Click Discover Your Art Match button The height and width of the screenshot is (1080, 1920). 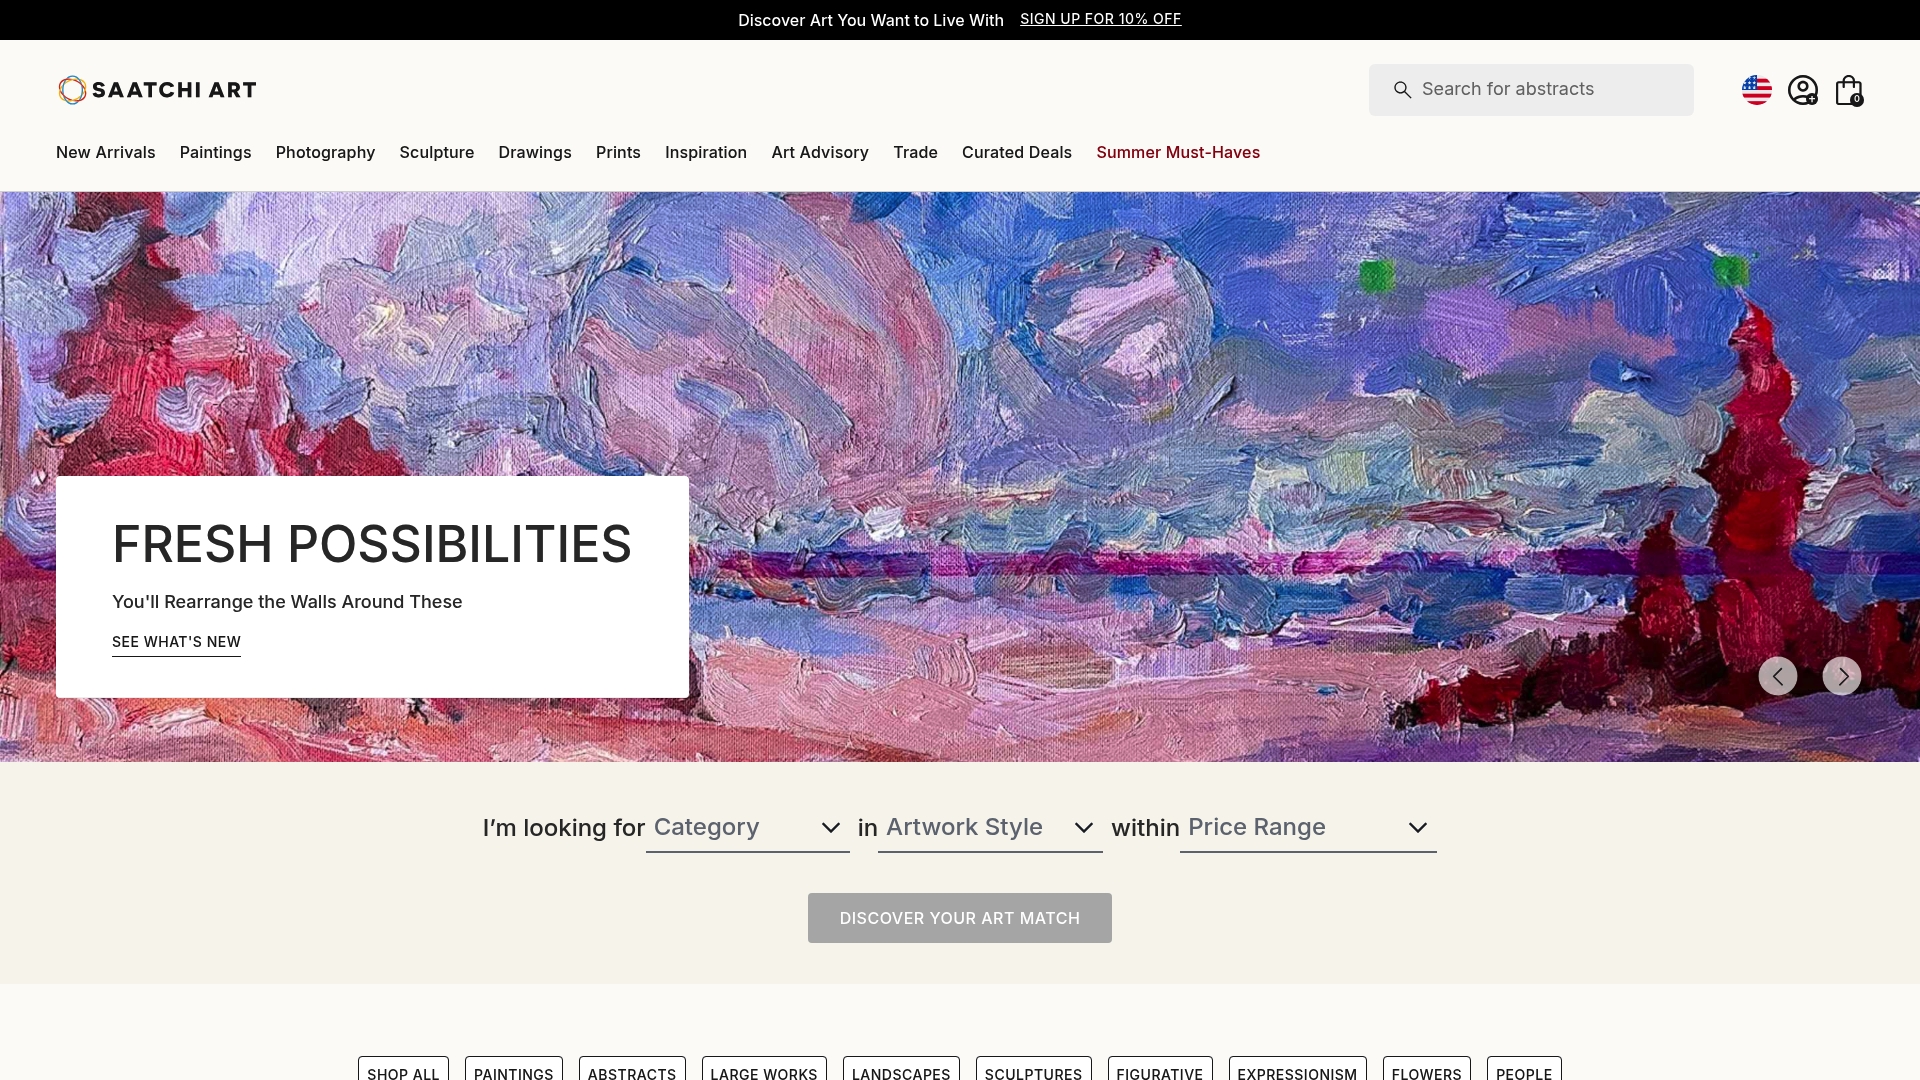(x=960, y=918)
